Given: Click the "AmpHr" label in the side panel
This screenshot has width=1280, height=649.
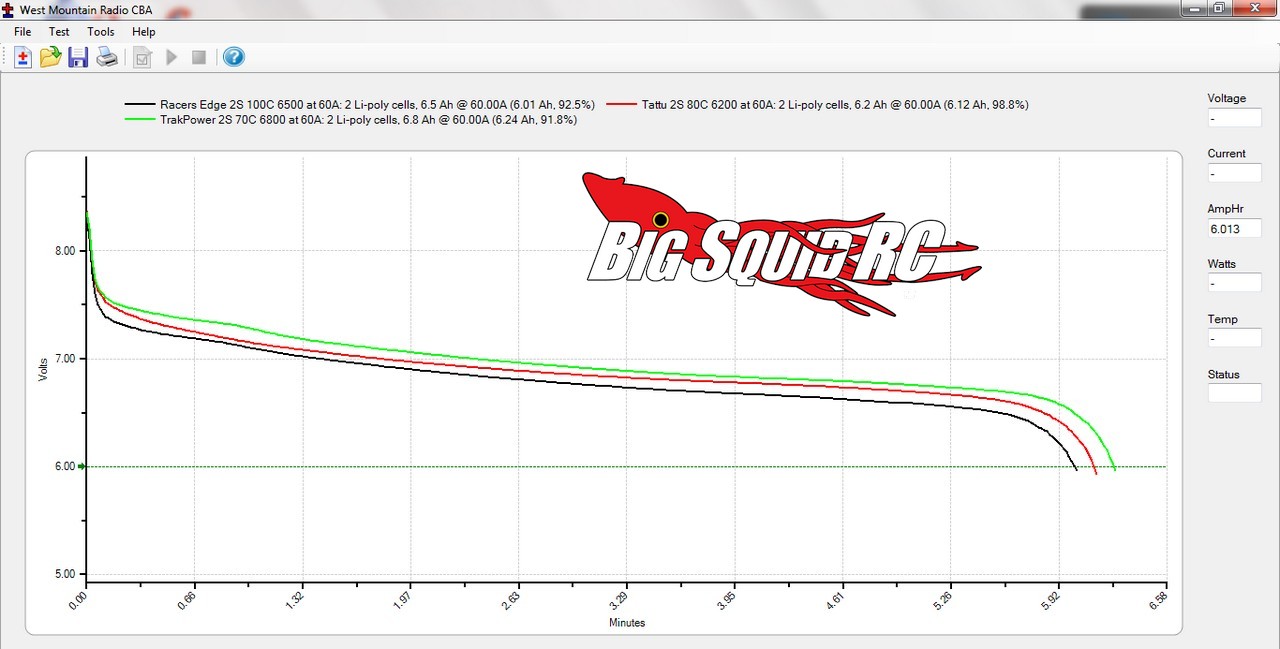Looking at the screenshot, I should pyautogui.click(x=1226, y=209).
